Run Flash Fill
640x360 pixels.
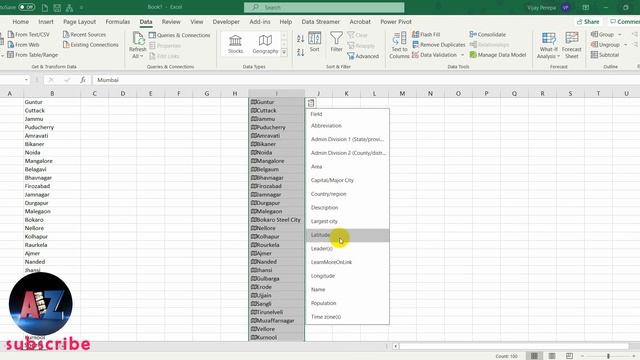[x=426, y=35]
